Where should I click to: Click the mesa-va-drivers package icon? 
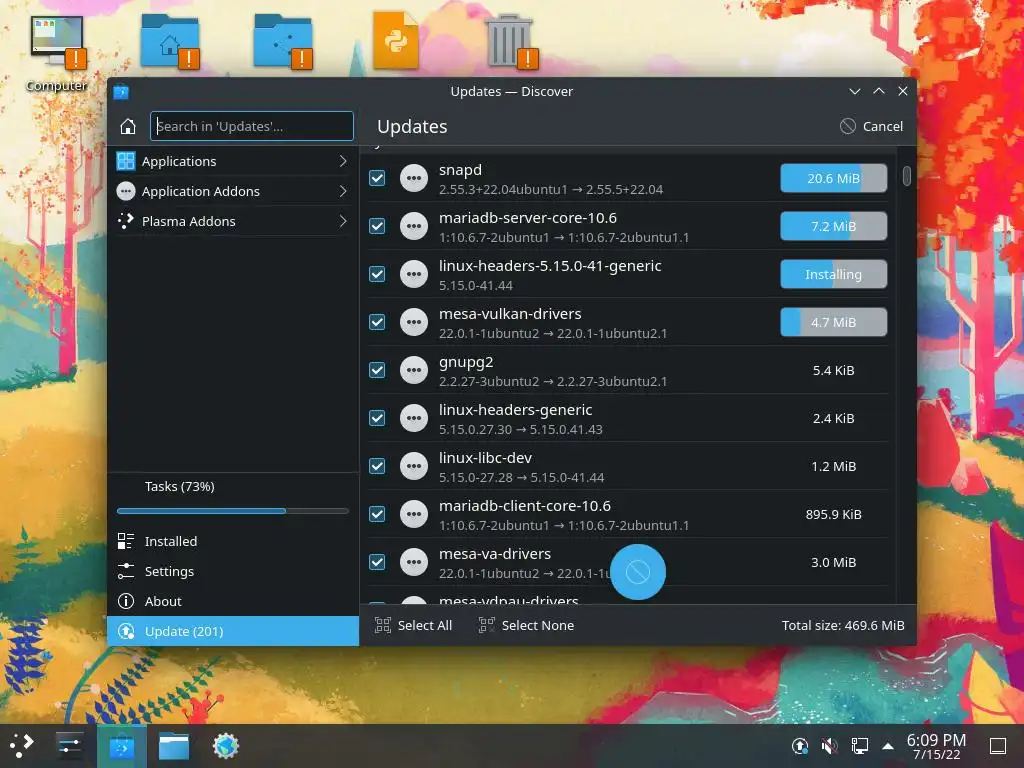click(414, 562)
